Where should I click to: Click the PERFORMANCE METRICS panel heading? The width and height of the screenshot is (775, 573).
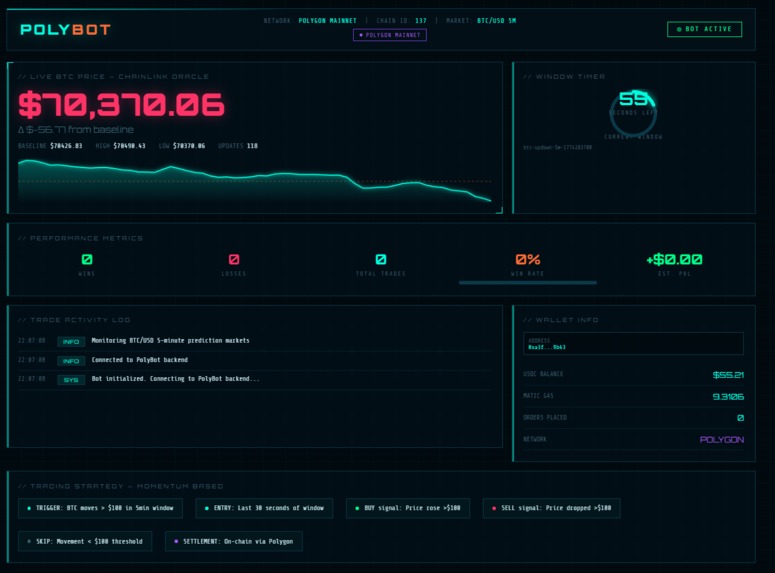coord(81,238)
